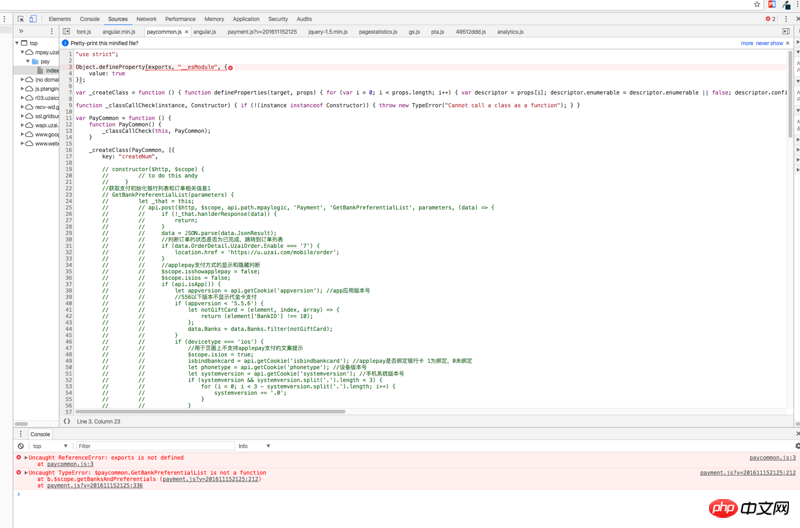Open the 'top' execution context dropdown
This screenshot has width=800, height=528.
coord(49,446)
